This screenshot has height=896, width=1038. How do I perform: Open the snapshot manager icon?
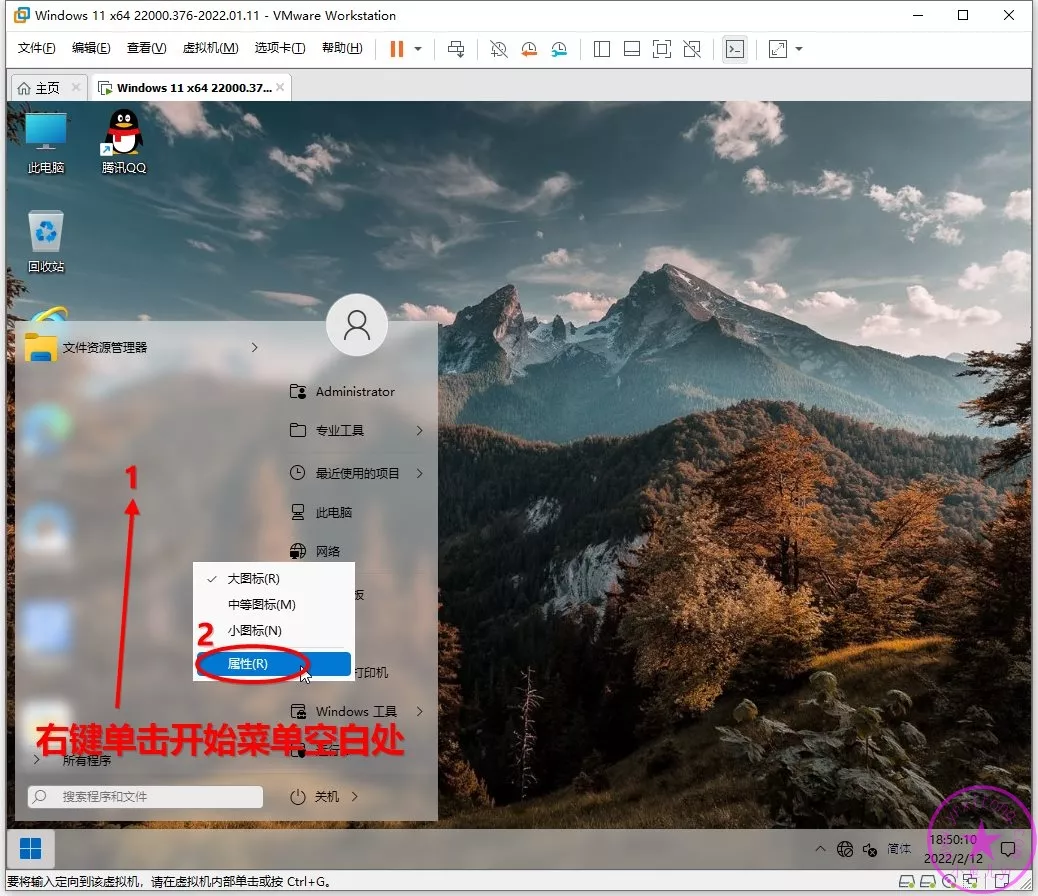pos(560,49)
